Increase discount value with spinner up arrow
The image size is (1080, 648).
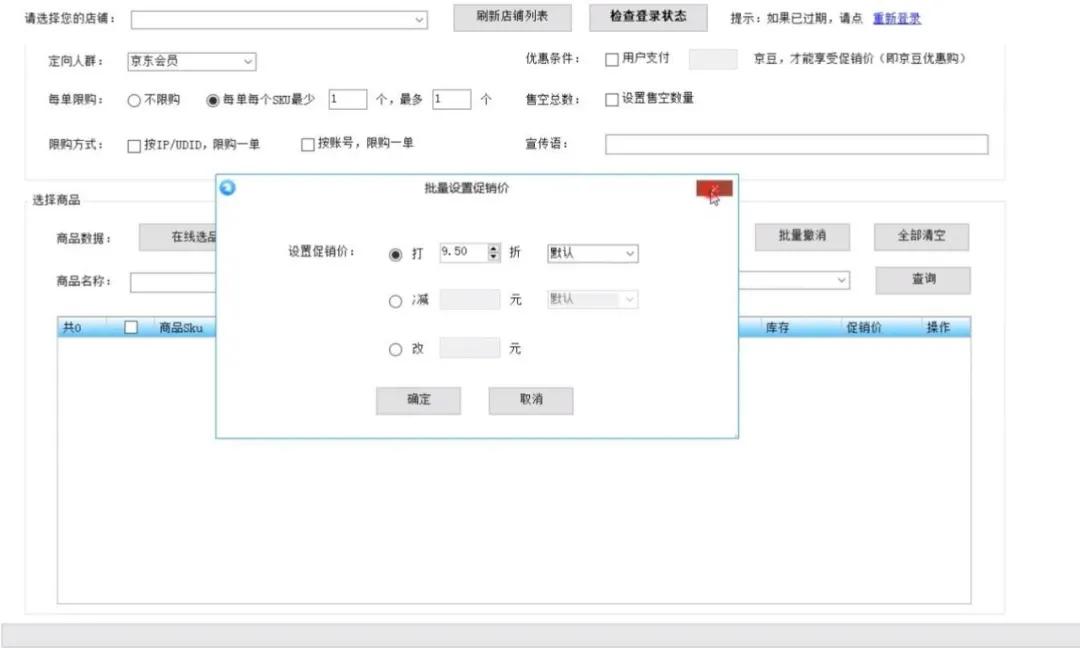click(494, 248)
